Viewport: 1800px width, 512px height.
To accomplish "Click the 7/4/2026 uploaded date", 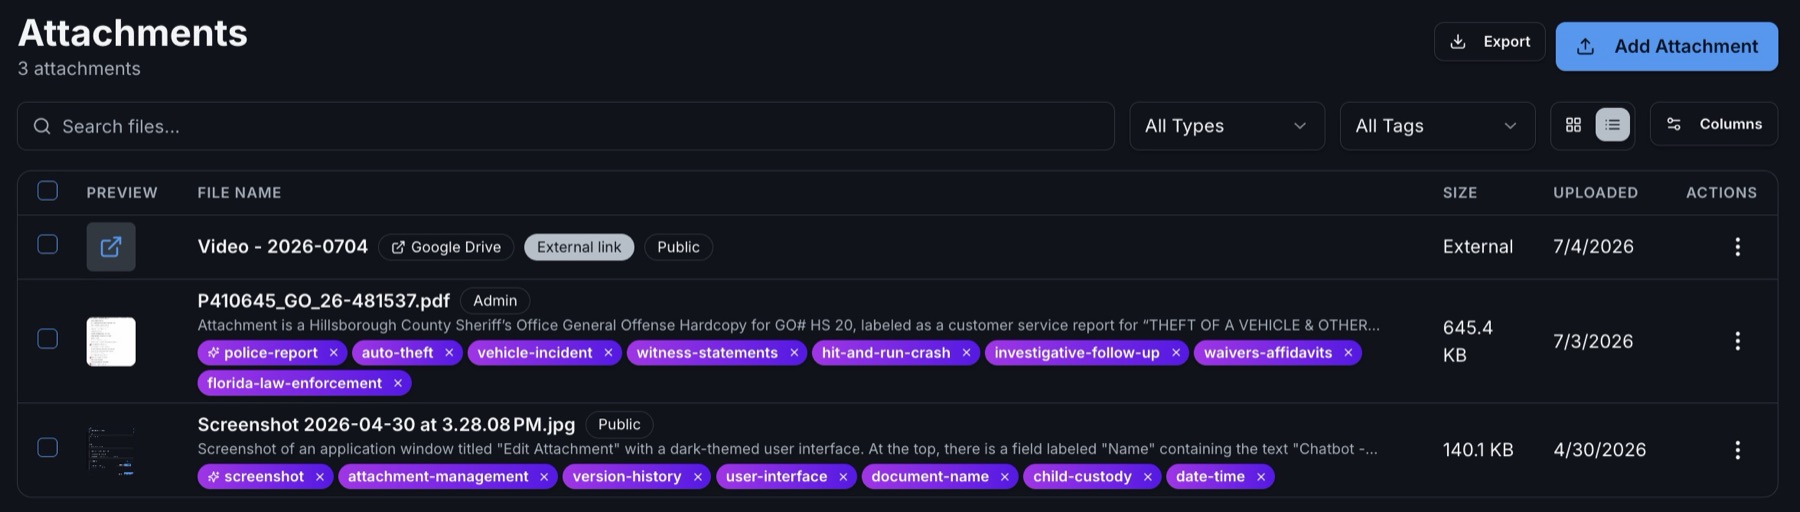I will pyautogui.click(x=1593, y=246).
